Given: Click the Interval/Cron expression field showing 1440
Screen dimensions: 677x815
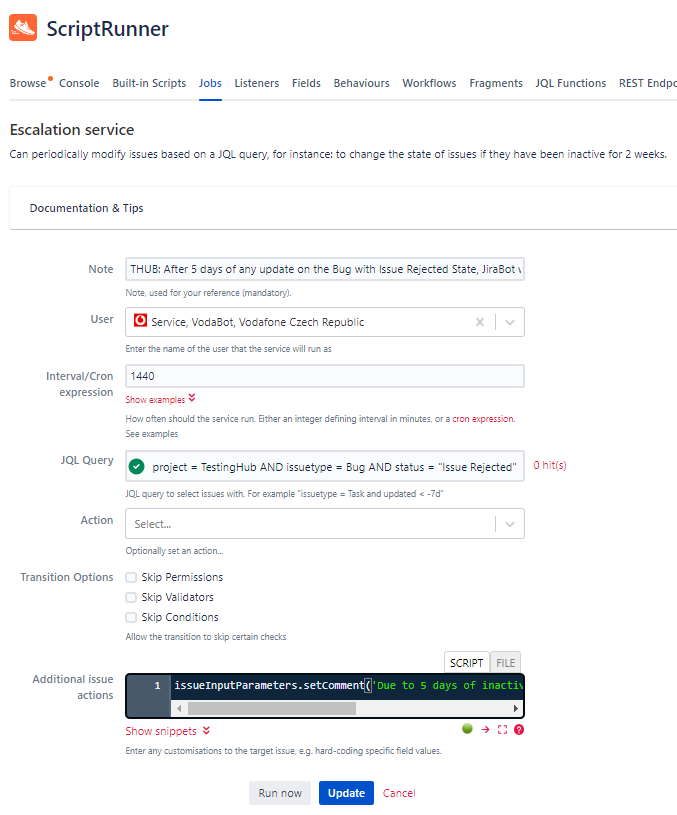Looking at the screenshot, I should tap(324, 376).
